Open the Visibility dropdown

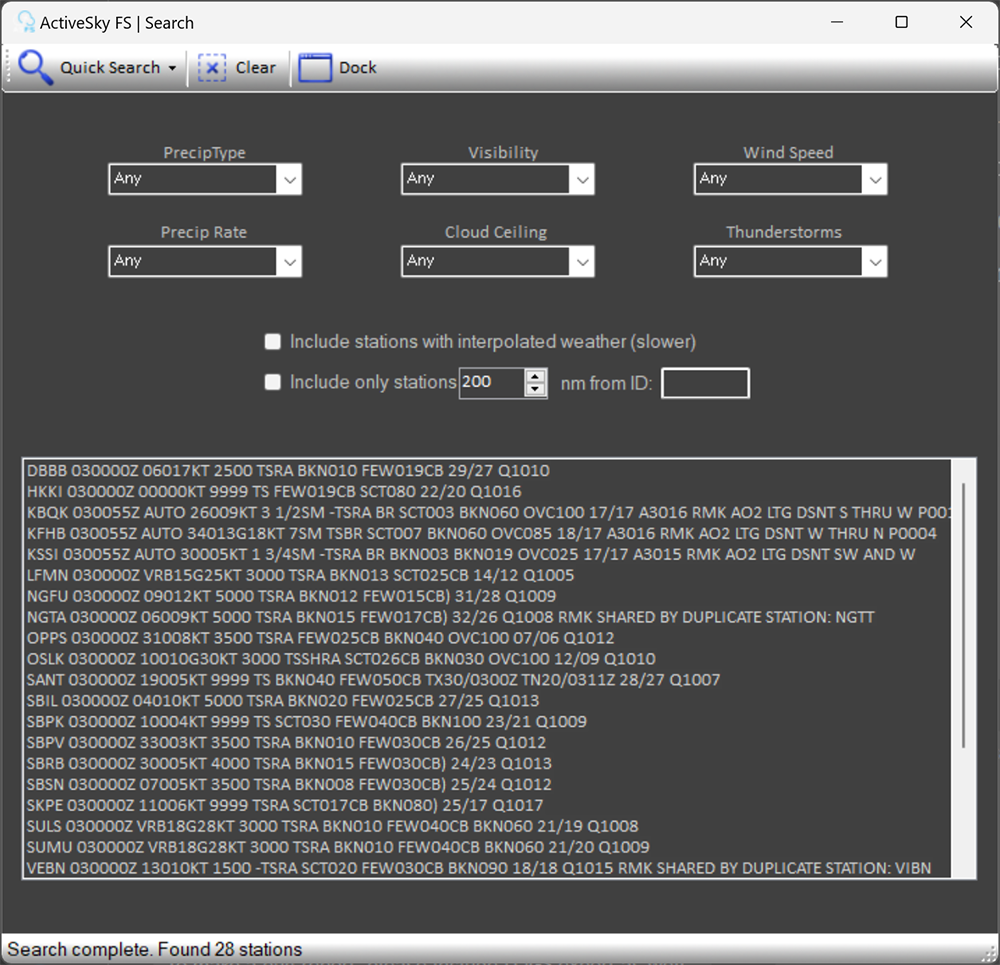coord(582,180)
